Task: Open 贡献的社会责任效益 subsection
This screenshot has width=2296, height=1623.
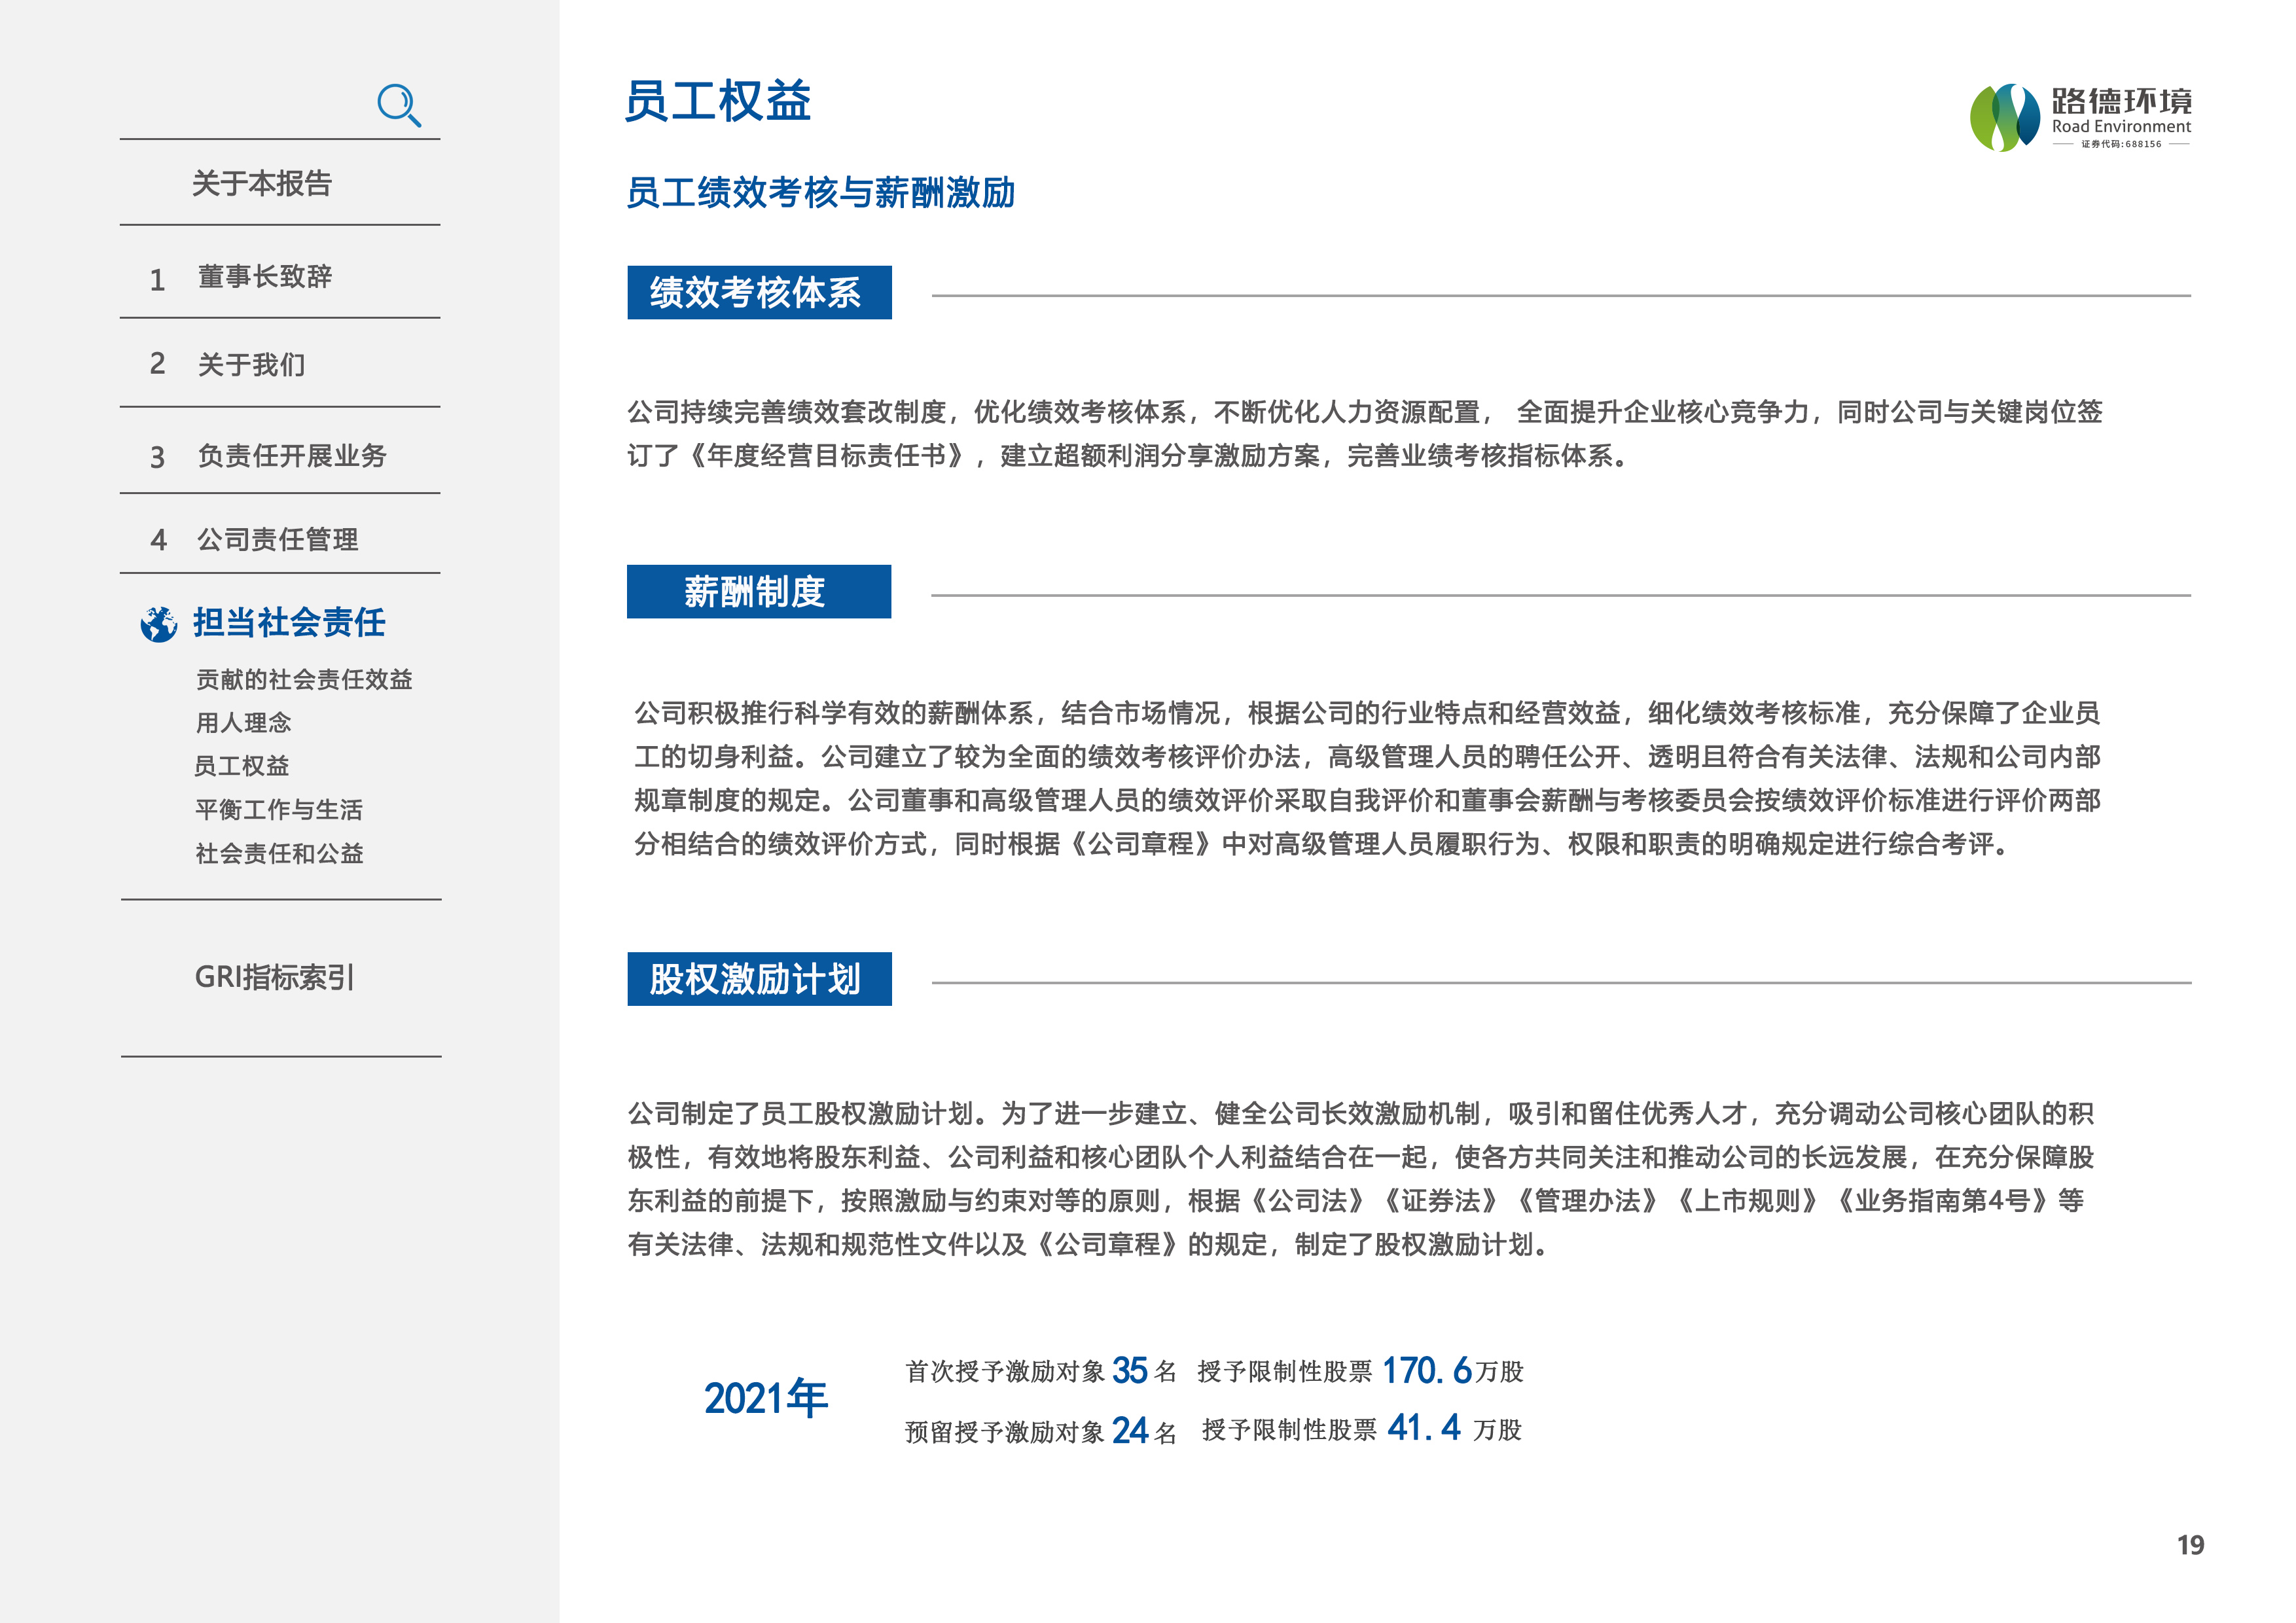Action: [x=304, y=680]
